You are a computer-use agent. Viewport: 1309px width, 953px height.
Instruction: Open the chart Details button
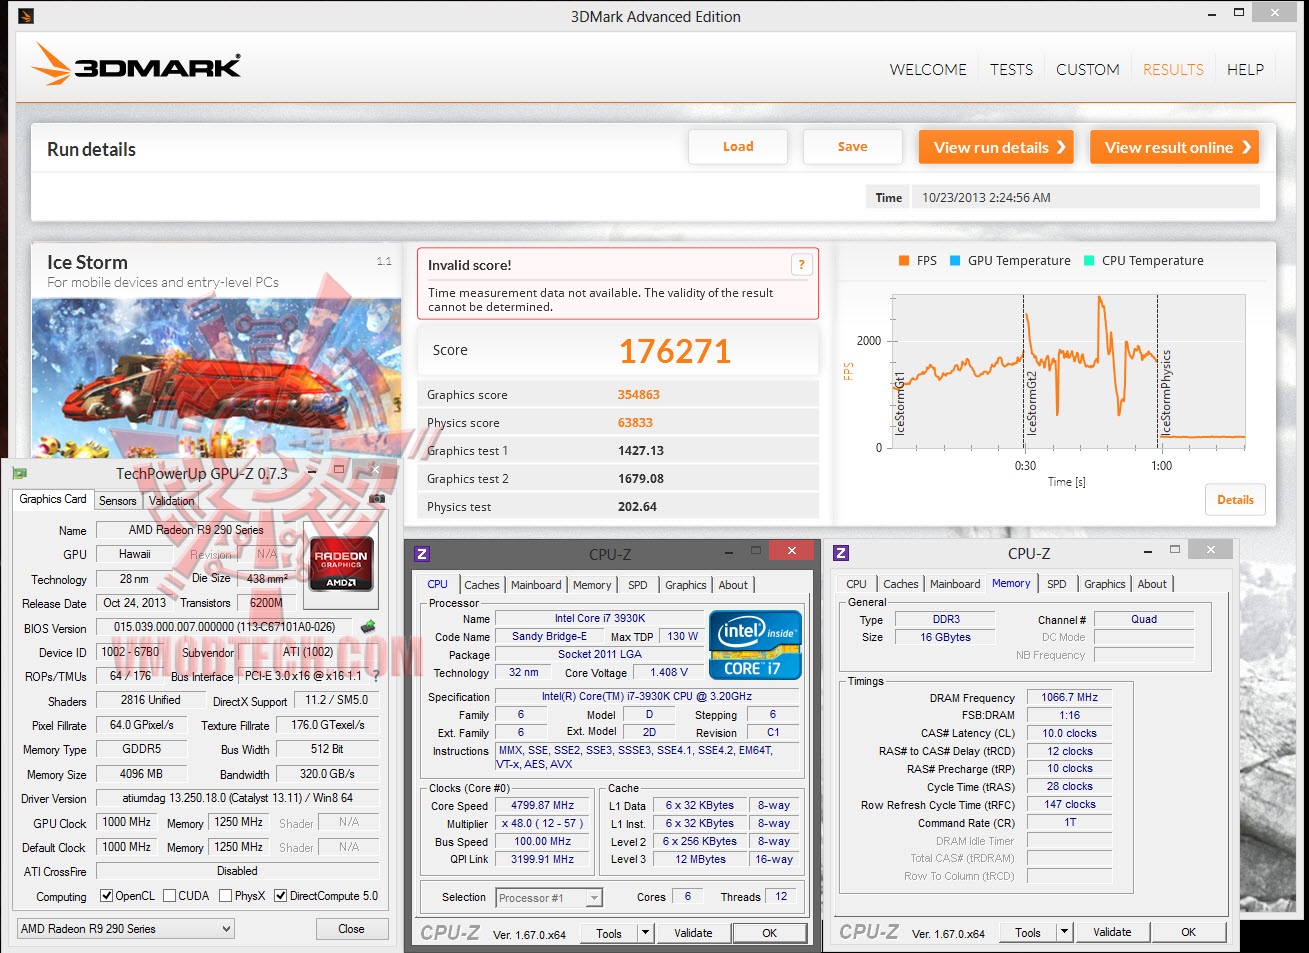click(1235, 500)
